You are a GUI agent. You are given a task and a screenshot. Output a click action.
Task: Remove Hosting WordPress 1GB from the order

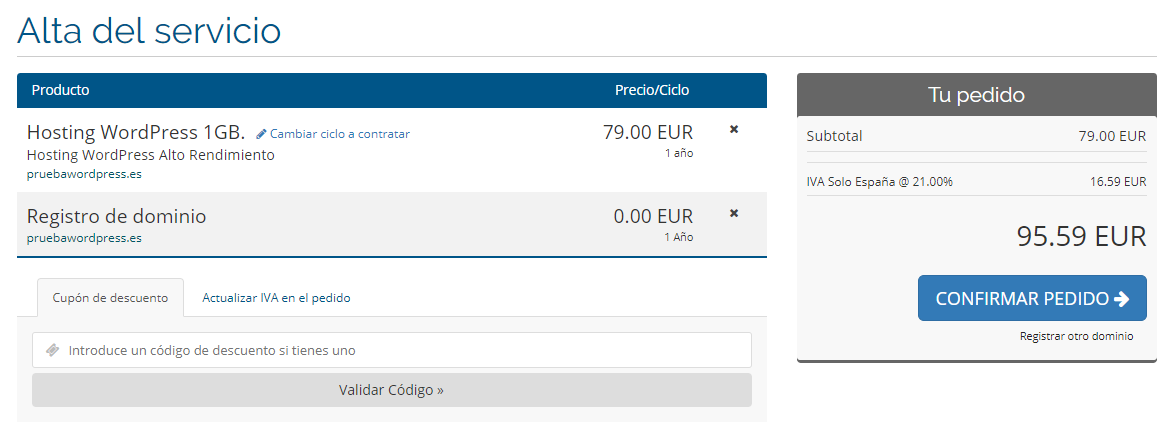734,130
